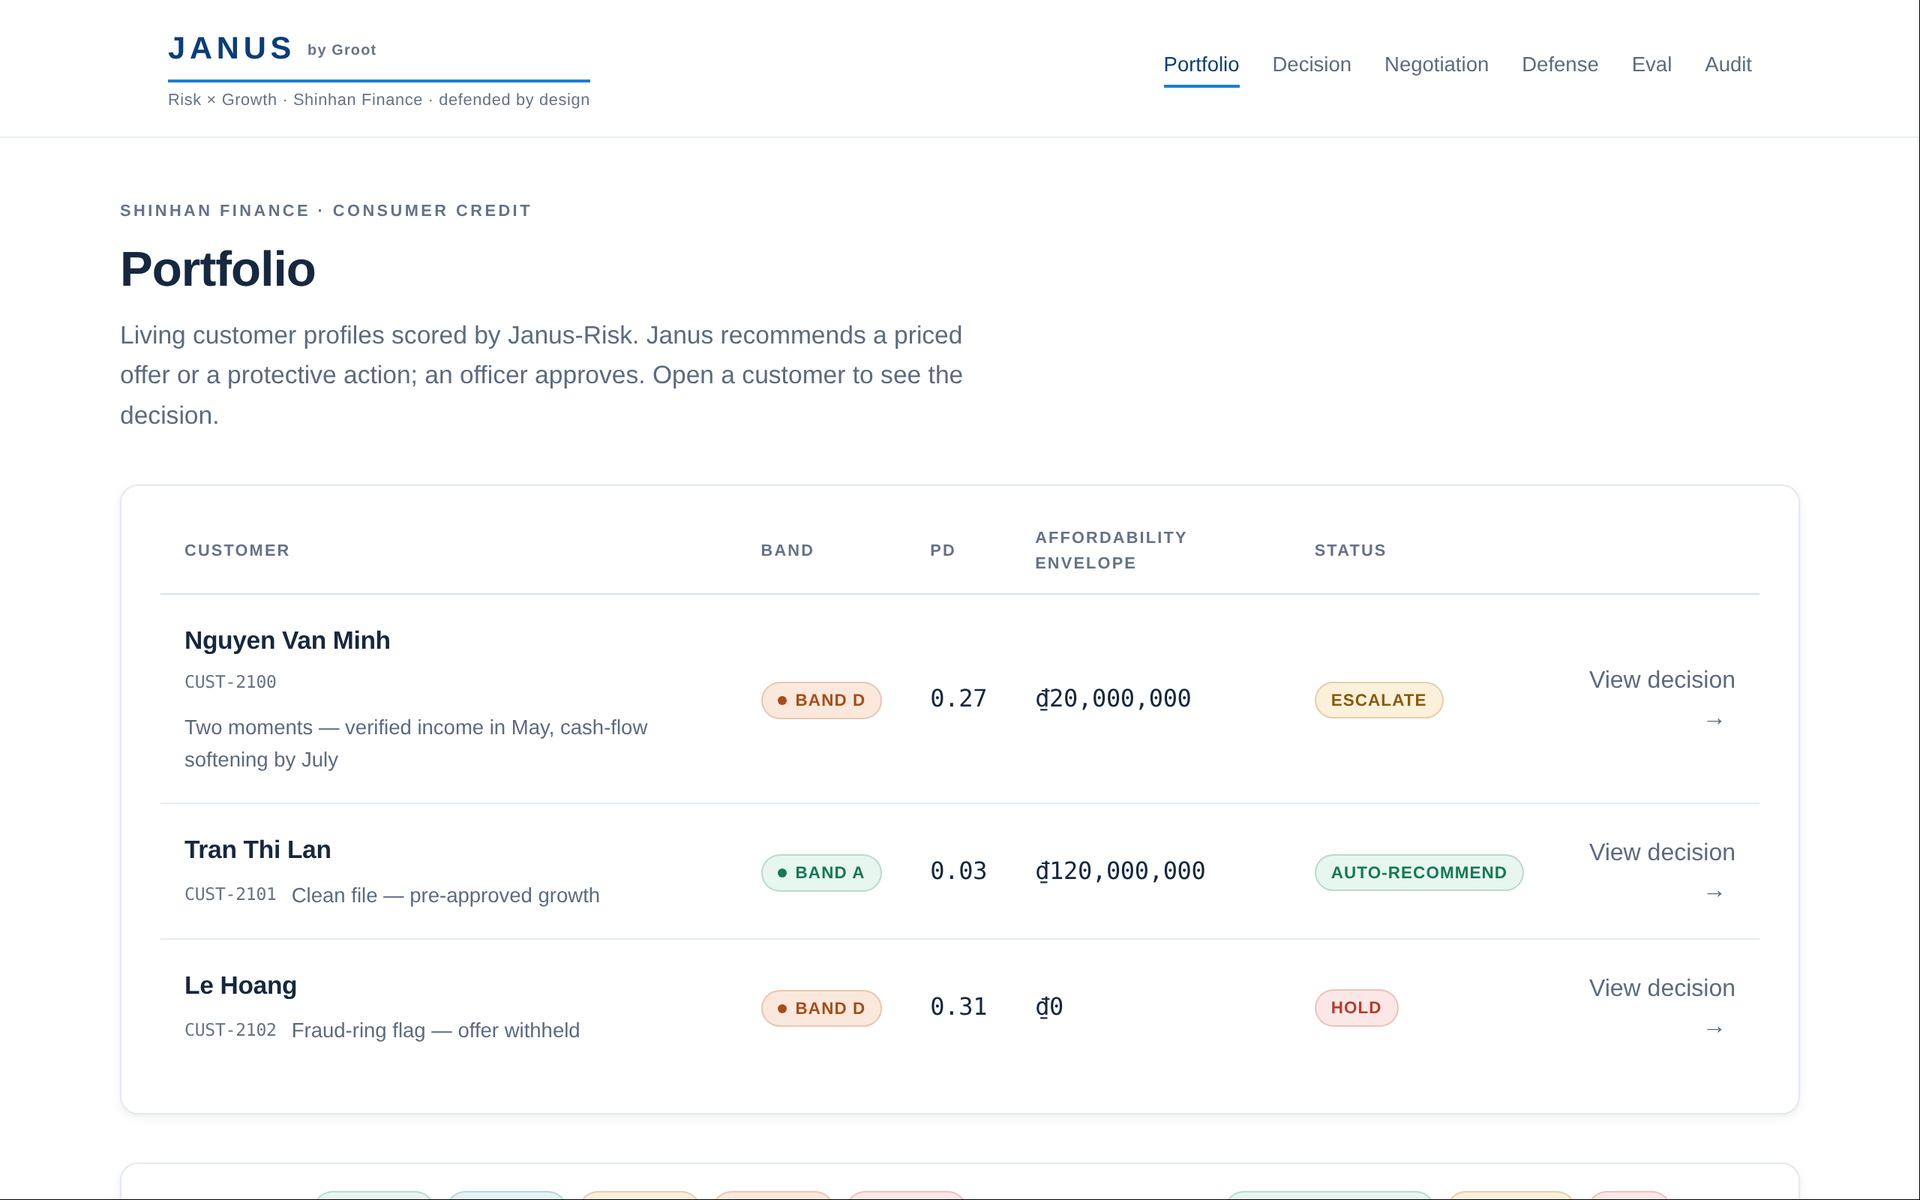Select the AUTO-RECOMMEND status badge

coord(1418,873)
